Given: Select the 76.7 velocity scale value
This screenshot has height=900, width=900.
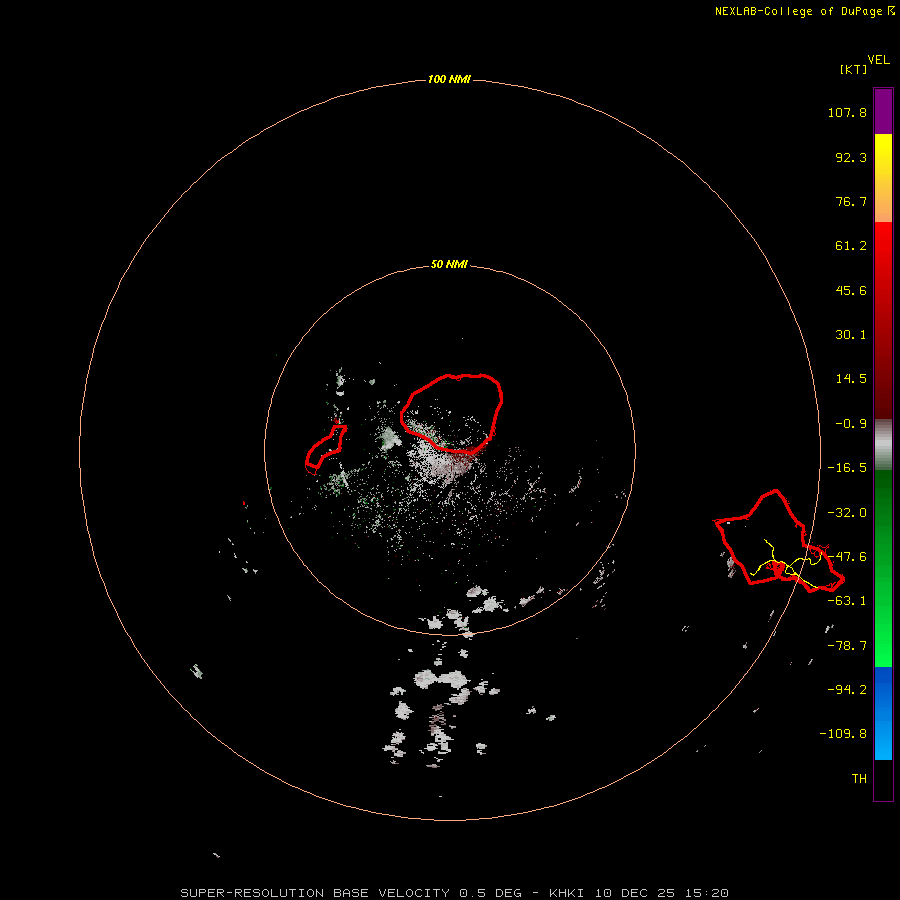Looking at the screenshot, I should [x=851, y=201].
